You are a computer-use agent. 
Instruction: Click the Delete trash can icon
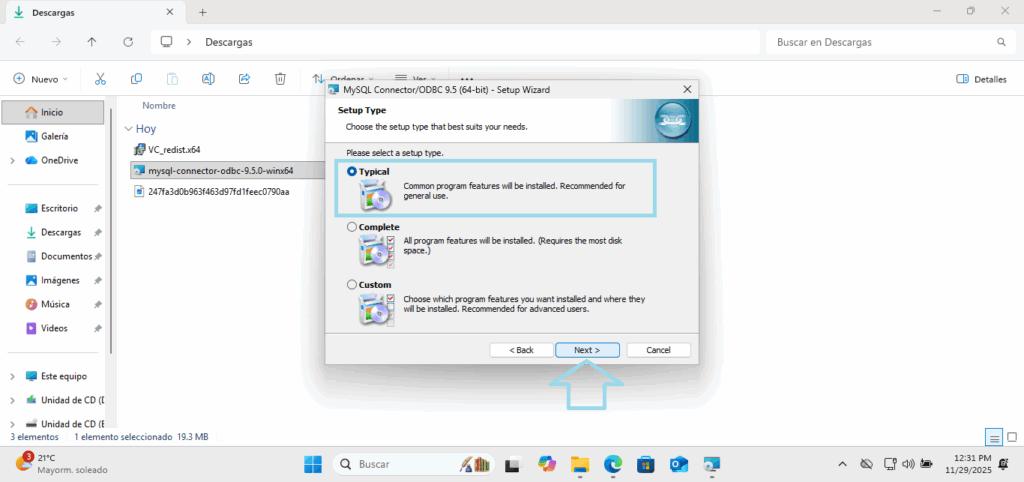coord(281,79)
